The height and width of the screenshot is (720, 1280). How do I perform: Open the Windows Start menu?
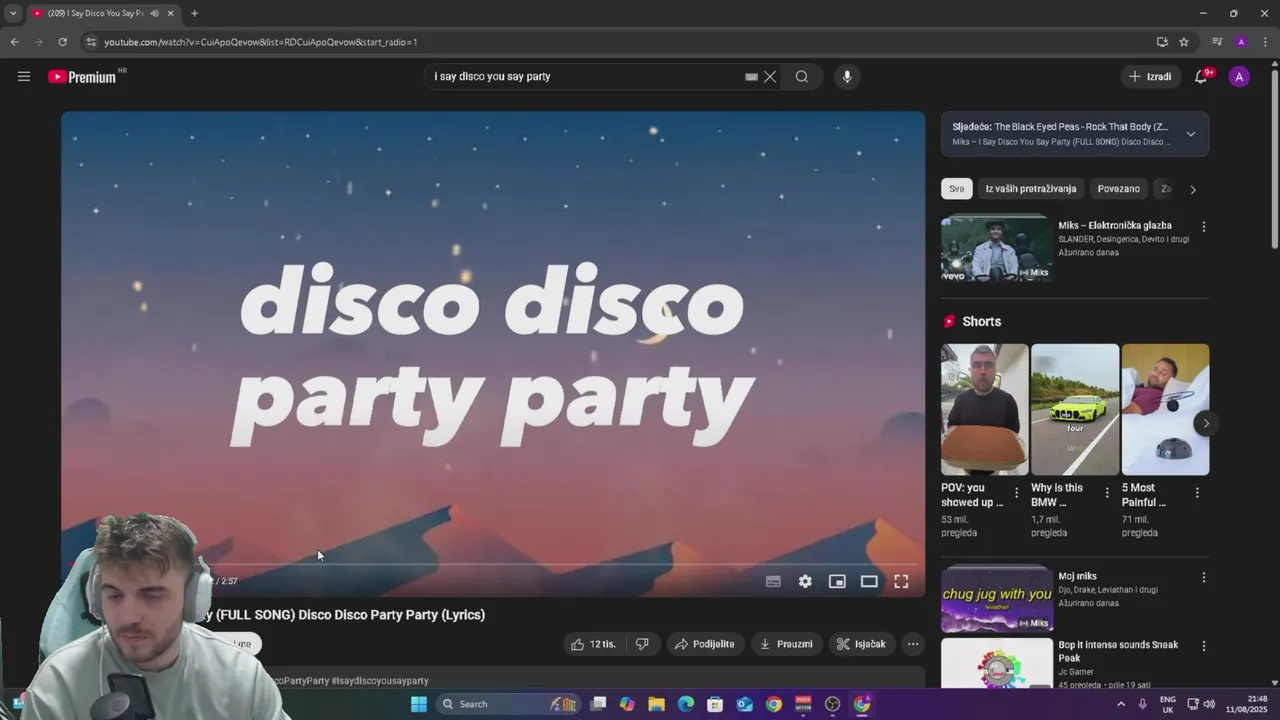coord(419,704)
